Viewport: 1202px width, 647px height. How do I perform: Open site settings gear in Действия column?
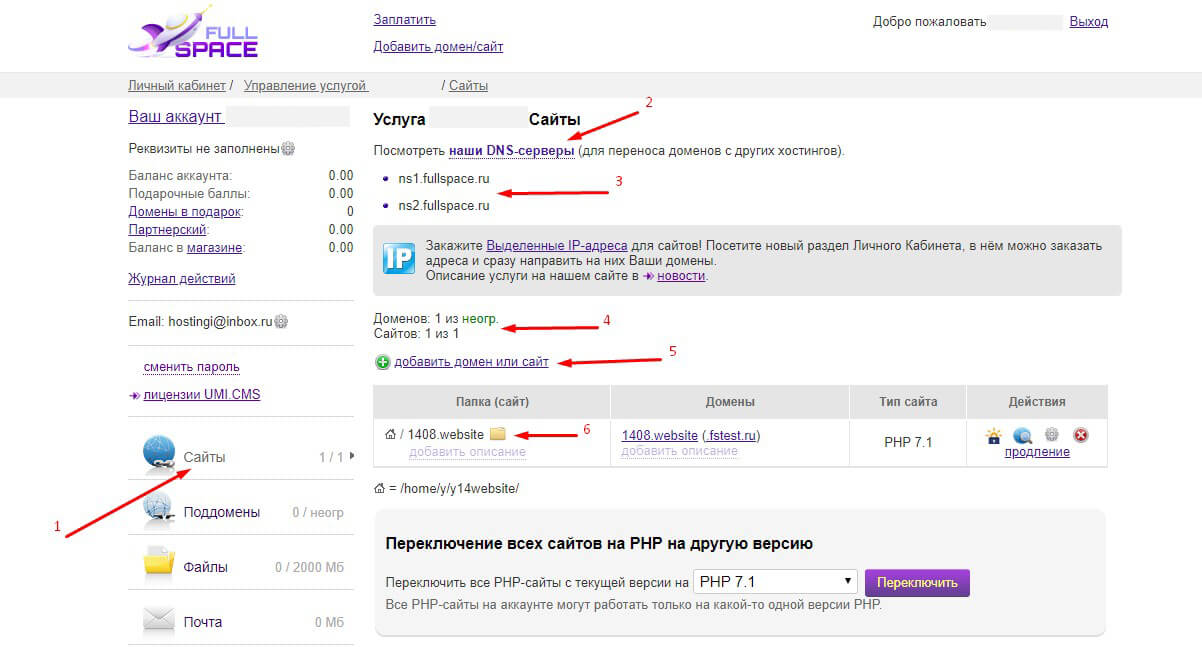(x=1051, y=435)
